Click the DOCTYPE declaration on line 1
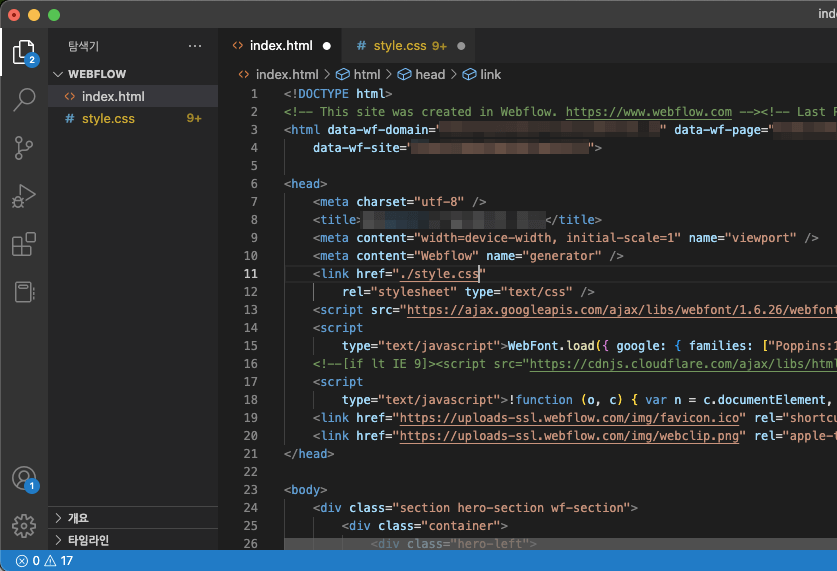Viewport: 837px width, 571px height. coord(338,94)
